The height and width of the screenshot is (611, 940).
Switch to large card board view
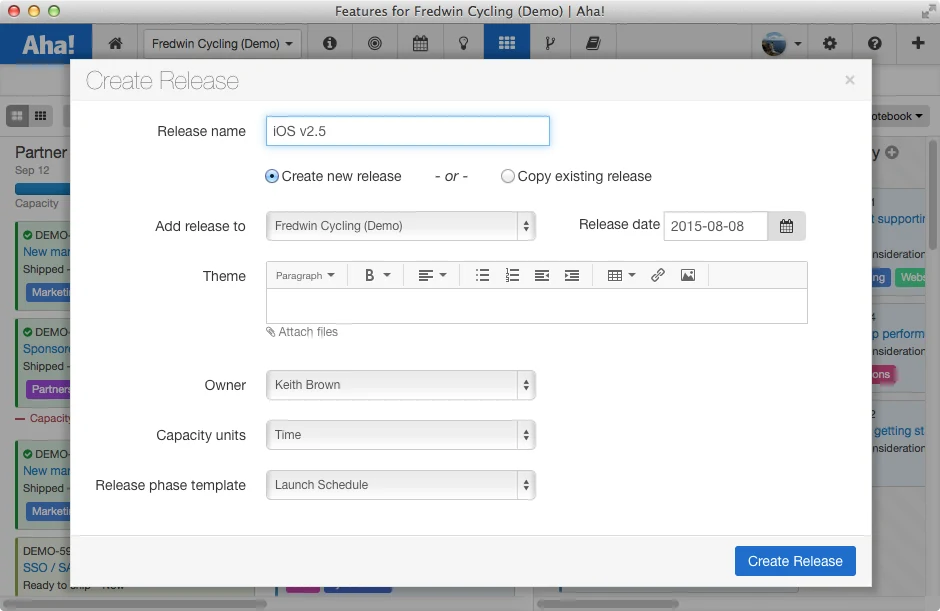click(17, 116)
